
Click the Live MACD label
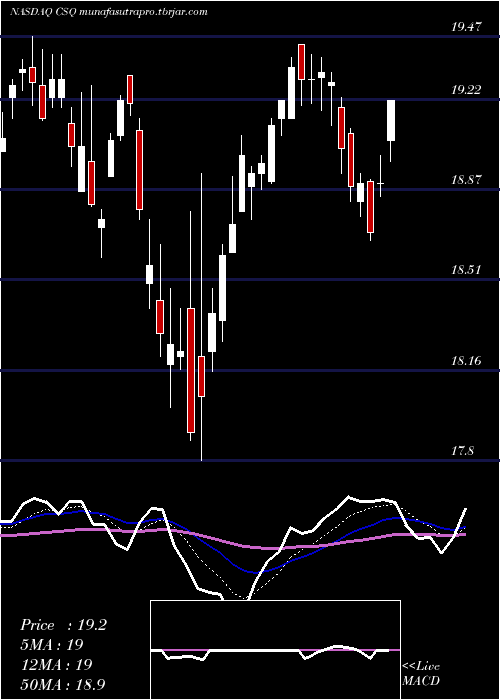click(421, 673)
